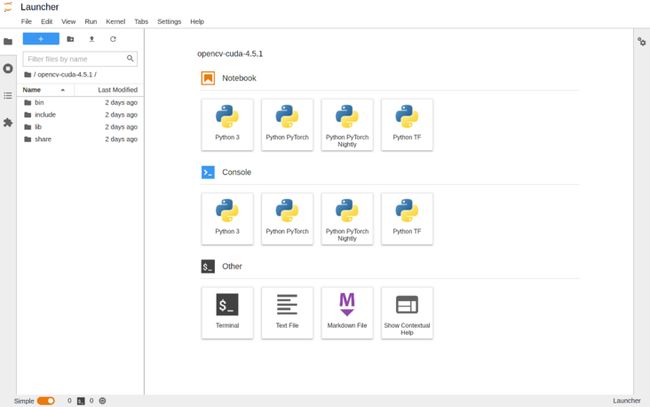Toggle the Simple interface mode switch
650x407 pixels.
(x=46, y=401)
